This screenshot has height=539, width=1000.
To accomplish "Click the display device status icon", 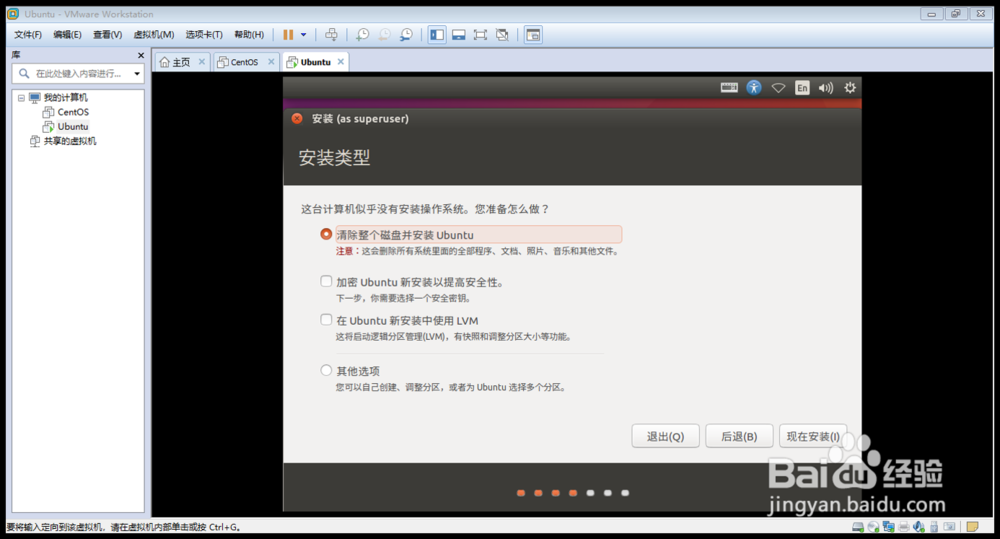I will tap(950, 527).
